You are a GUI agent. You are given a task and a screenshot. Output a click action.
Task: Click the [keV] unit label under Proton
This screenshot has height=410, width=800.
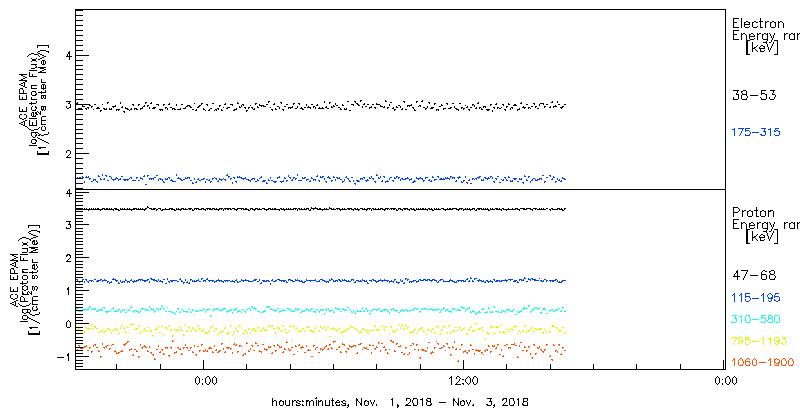tap(761, 237)
